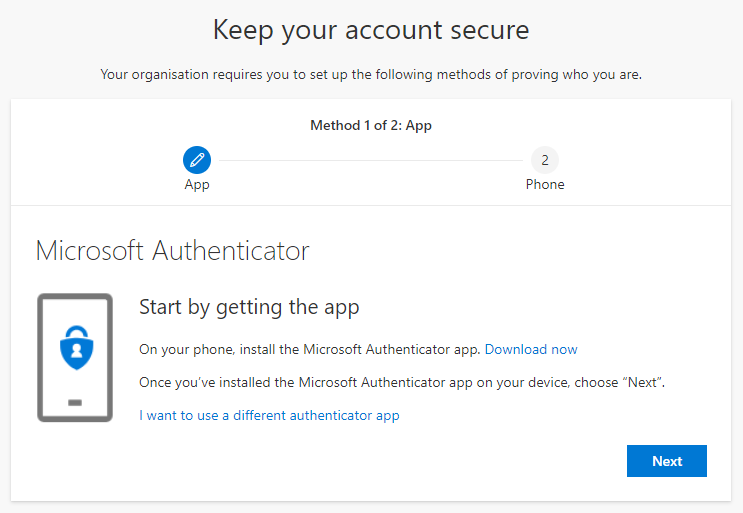Screen dimensions: 743x513
Task: Click the empty white area left of Next
Action: pos(400,461)
